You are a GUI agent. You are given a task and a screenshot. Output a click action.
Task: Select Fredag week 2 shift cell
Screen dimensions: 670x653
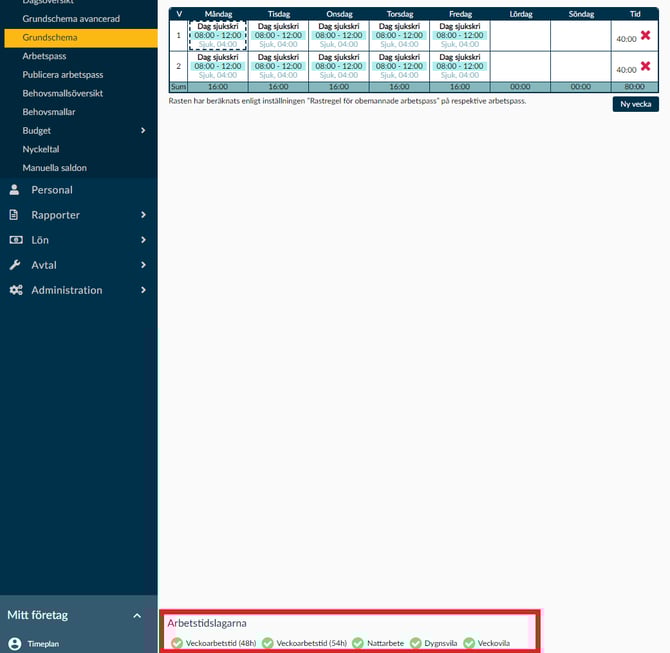pos(460,66)
